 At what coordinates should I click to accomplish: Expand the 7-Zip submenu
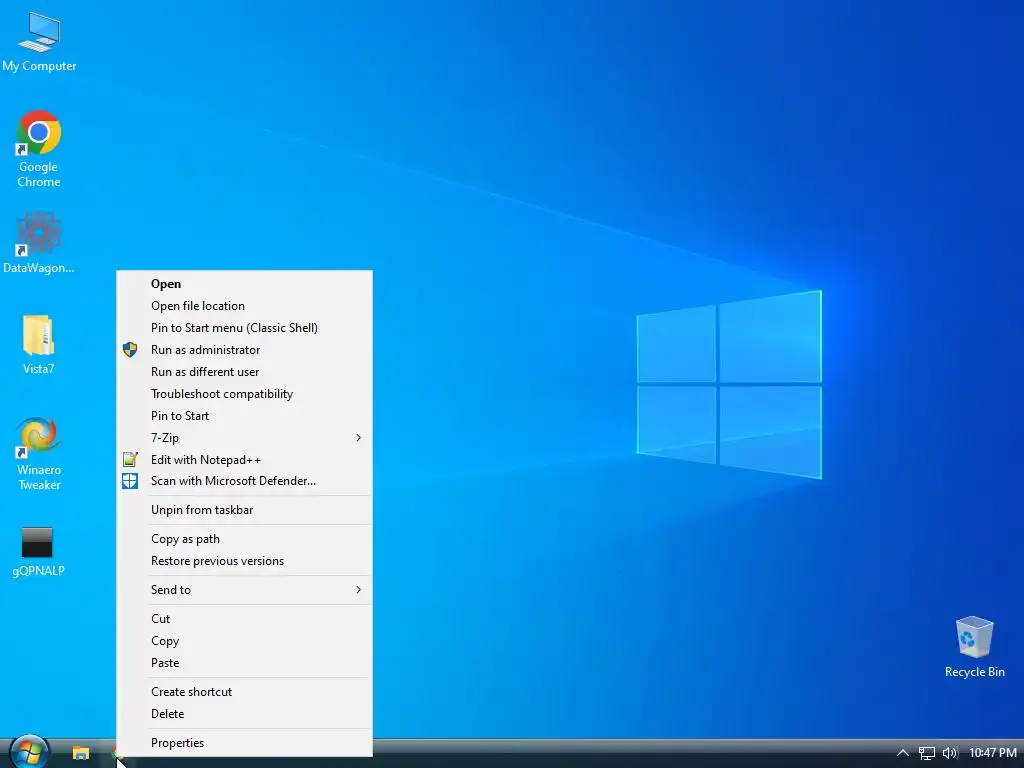pyautogui.click(x=244, y=438)
